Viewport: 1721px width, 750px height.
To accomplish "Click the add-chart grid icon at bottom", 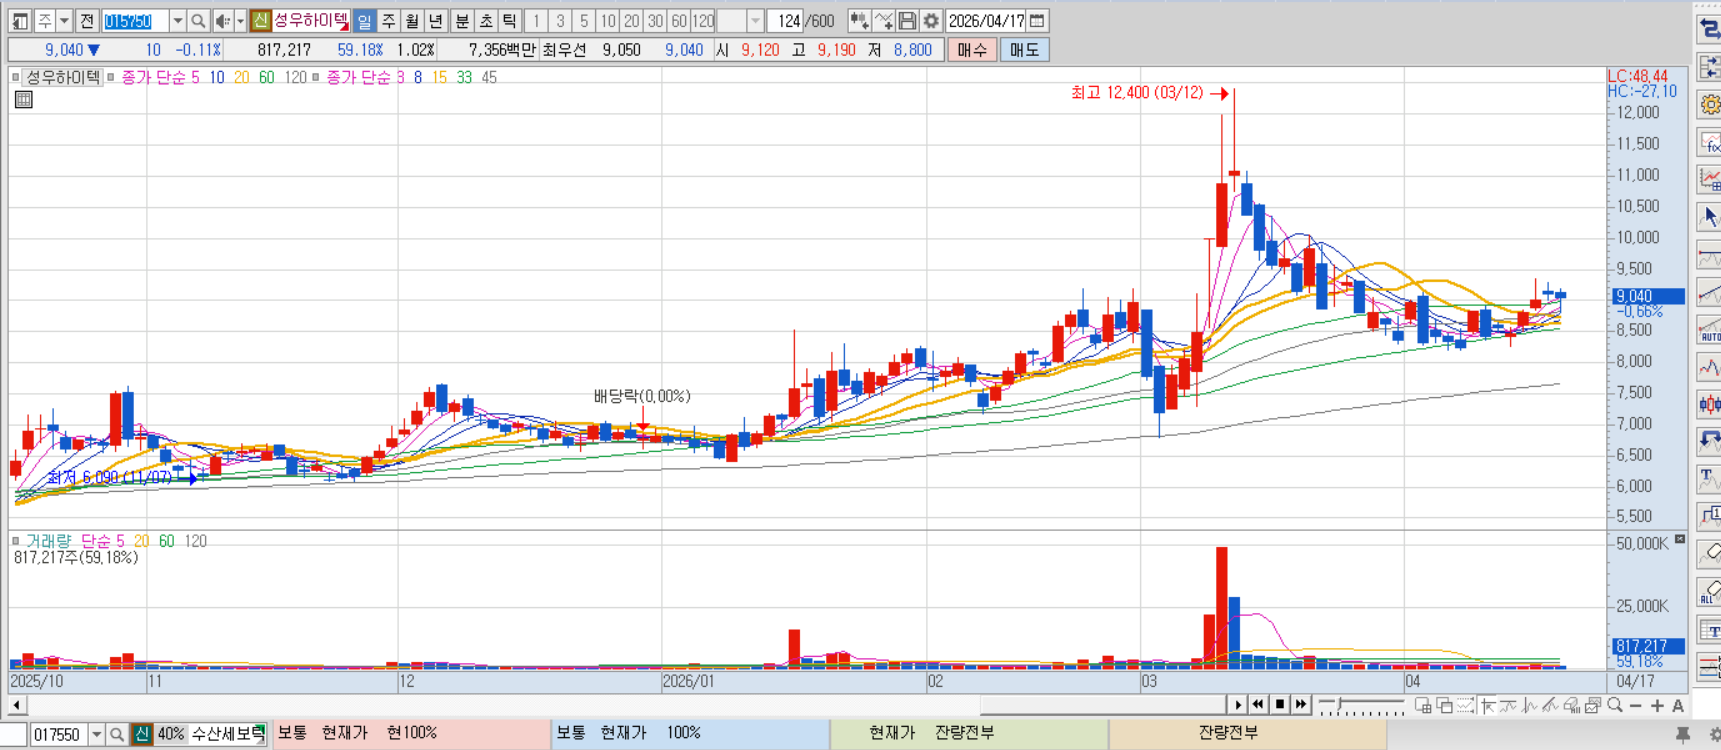I will [x=1423, y=705].
